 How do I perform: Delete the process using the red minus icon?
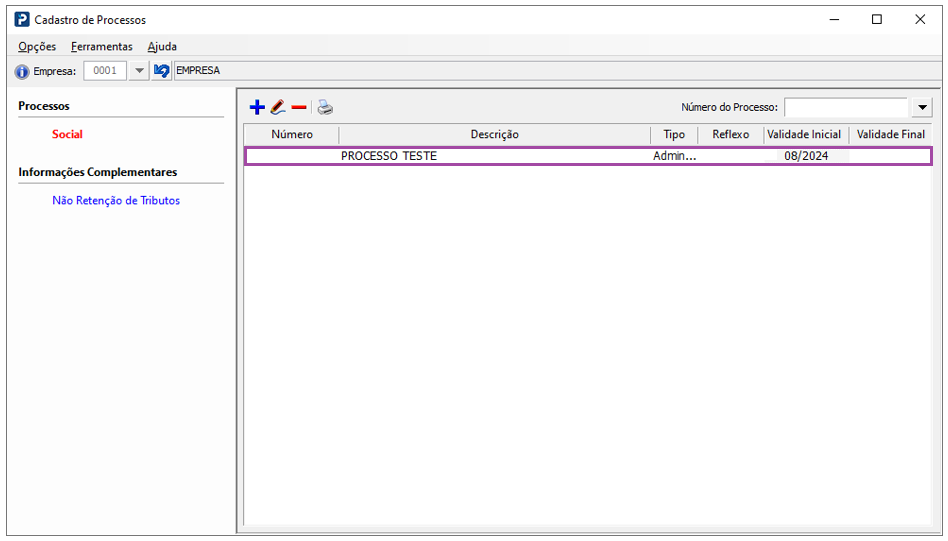[299, 108]
